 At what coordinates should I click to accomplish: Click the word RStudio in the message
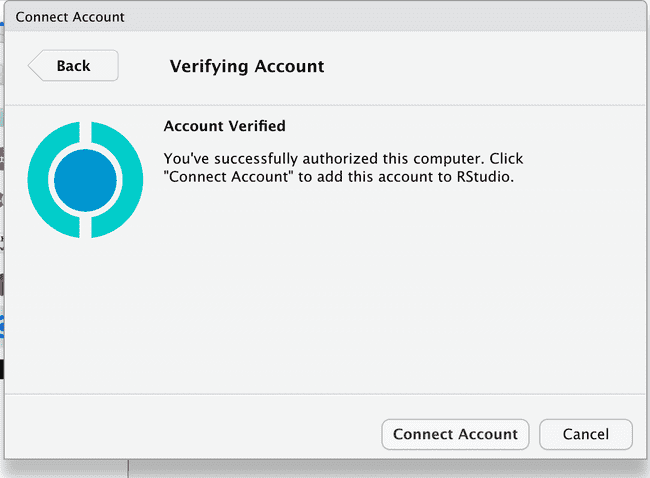point(485,177)
